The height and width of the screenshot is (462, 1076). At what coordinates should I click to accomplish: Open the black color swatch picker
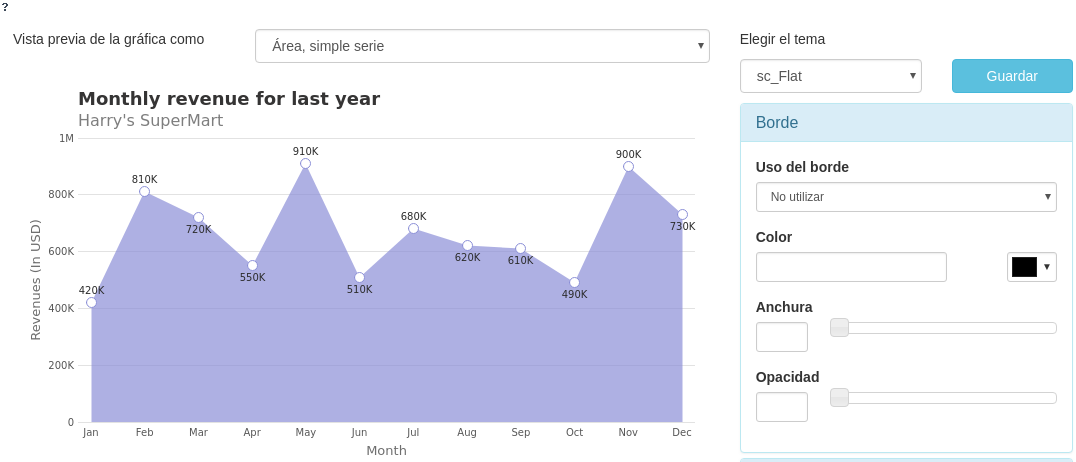(1031, 267)
